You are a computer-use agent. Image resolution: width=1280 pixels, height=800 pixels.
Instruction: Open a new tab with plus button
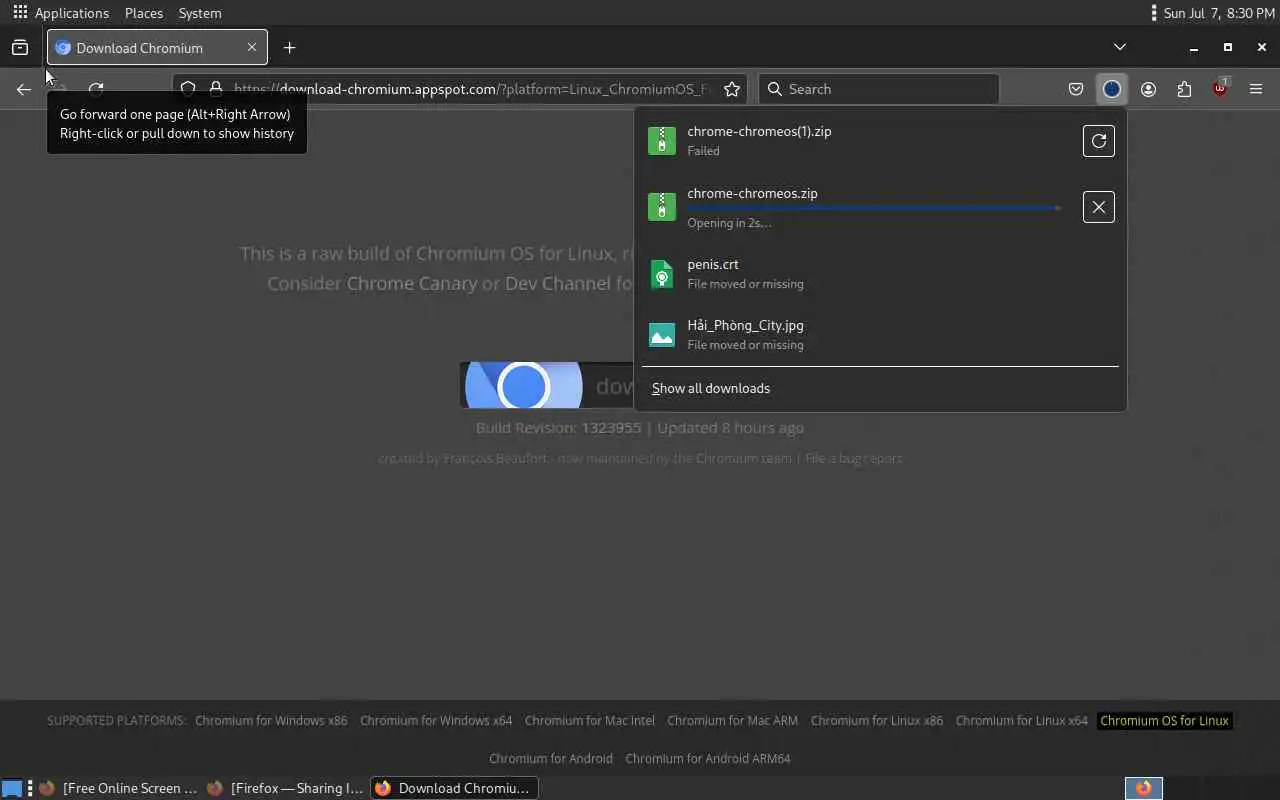click(289, 48)
